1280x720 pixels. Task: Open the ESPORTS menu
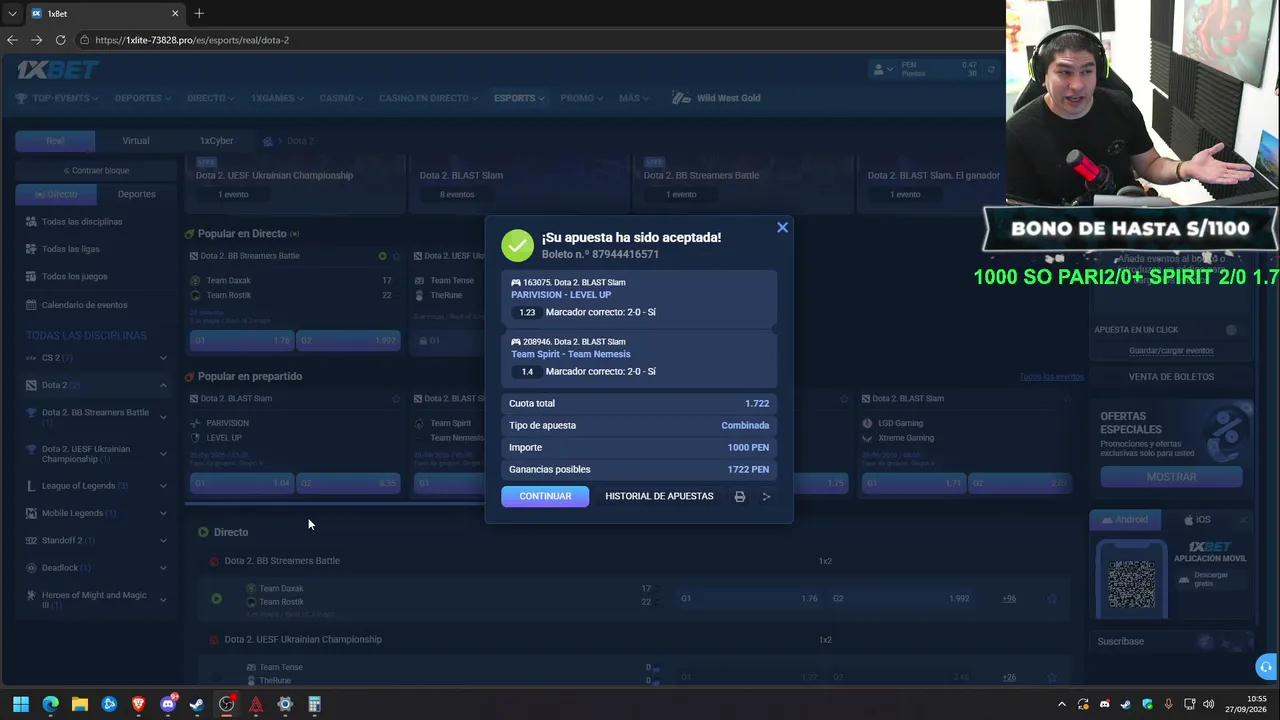tap(519, 98)
